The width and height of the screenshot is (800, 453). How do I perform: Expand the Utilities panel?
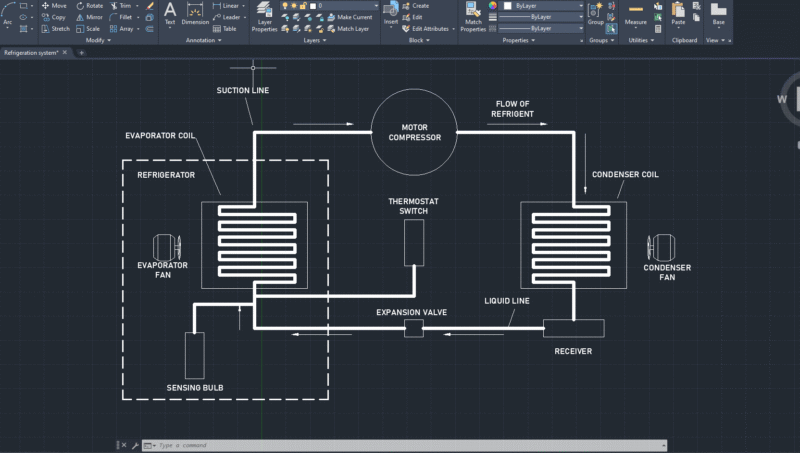click(641, 40)
